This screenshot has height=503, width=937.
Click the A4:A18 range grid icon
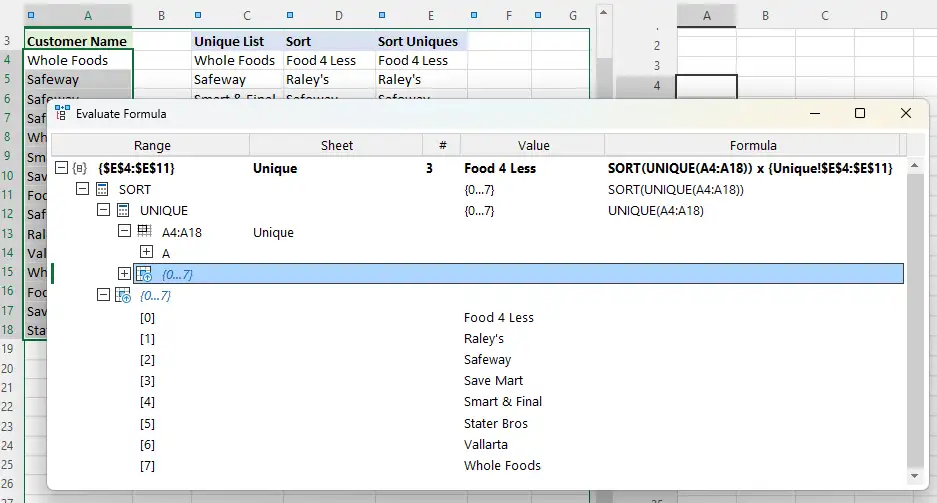(x=144, y=231)
